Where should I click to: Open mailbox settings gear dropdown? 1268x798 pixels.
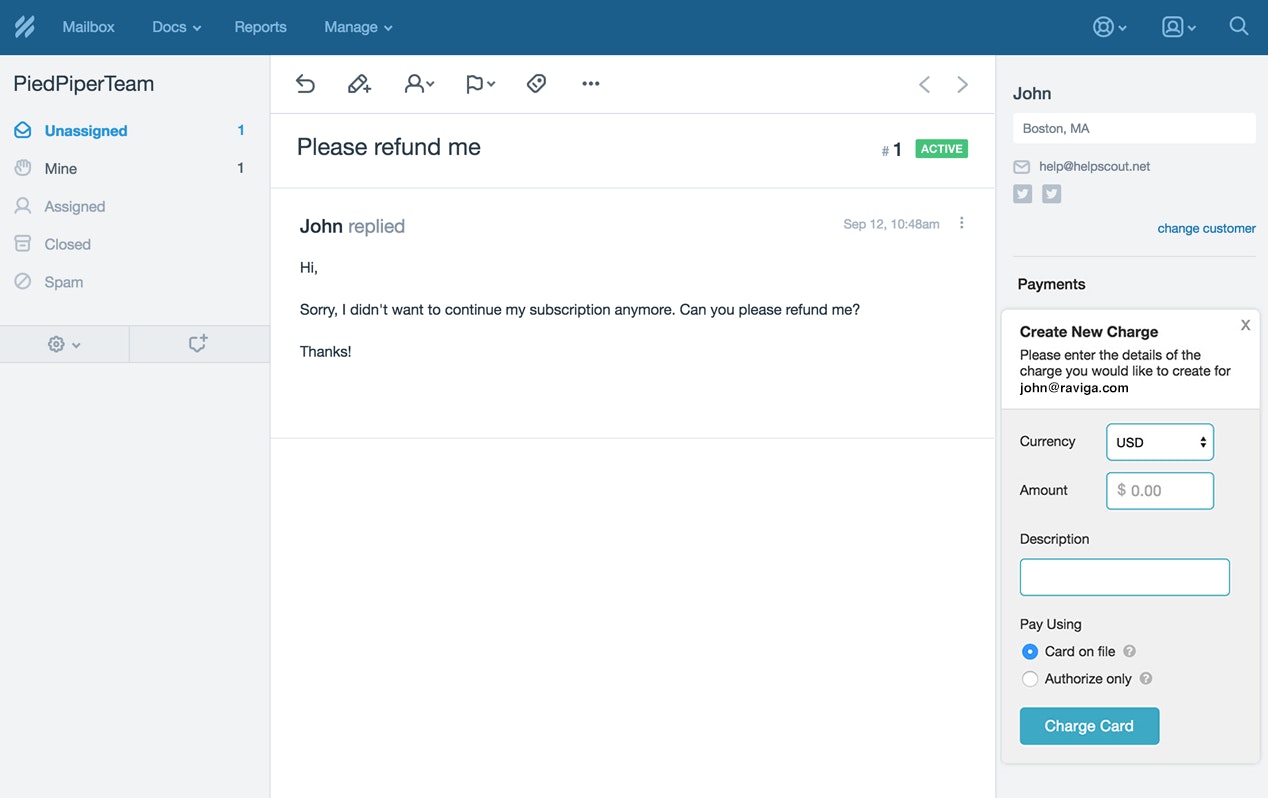(x=64, y=344)
